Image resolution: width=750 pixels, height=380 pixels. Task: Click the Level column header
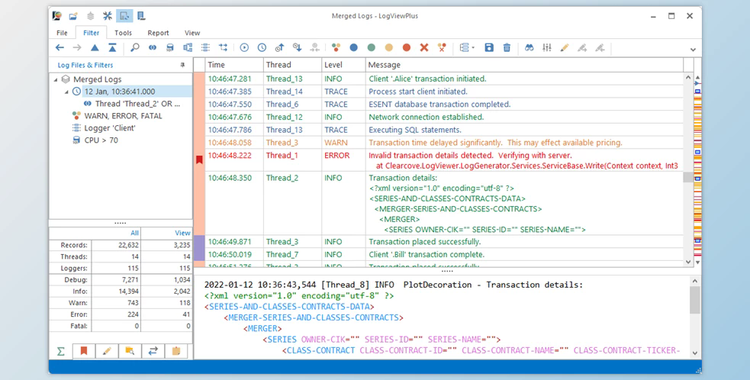pos(344,65)
